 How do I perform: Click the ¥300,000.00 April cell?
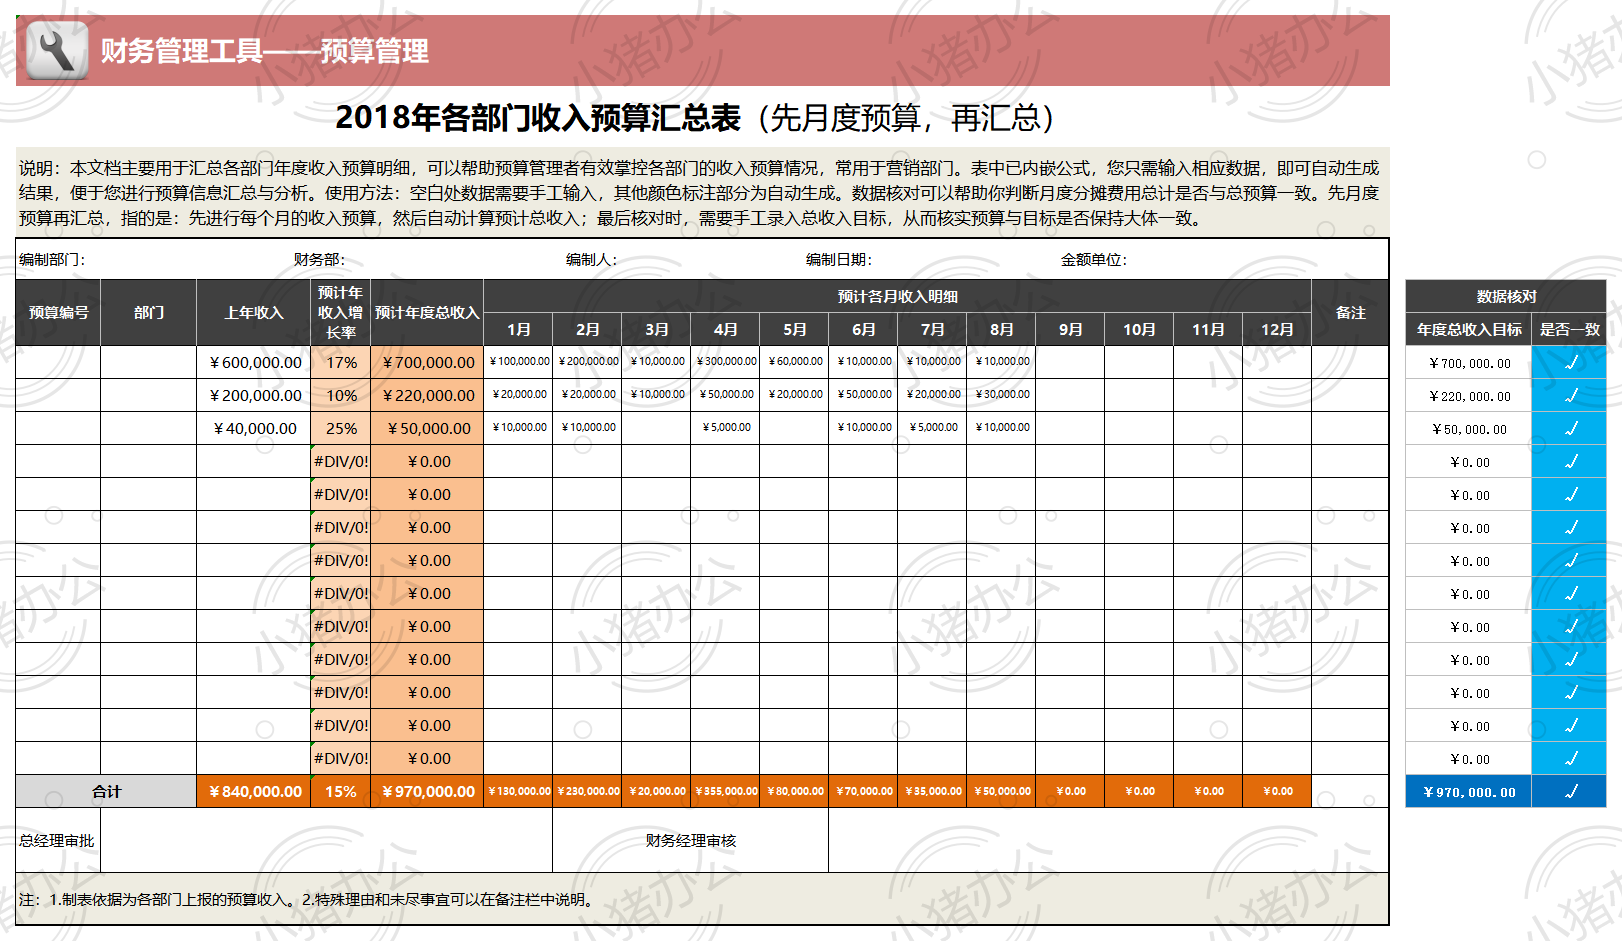pos(725,362)
